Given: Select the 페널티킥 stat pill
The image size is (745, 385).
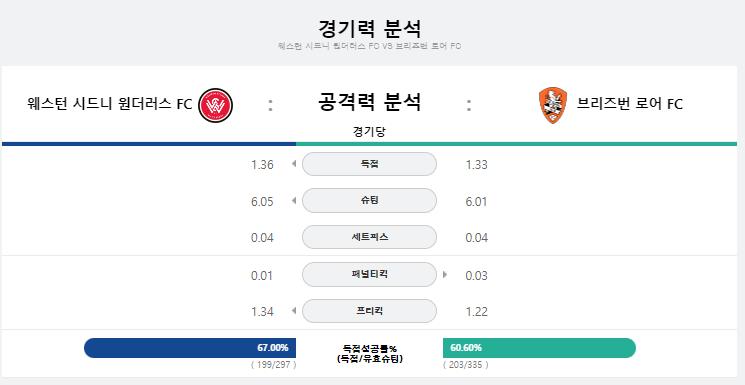Looking at the screenshot, I should tap(369, 274).
